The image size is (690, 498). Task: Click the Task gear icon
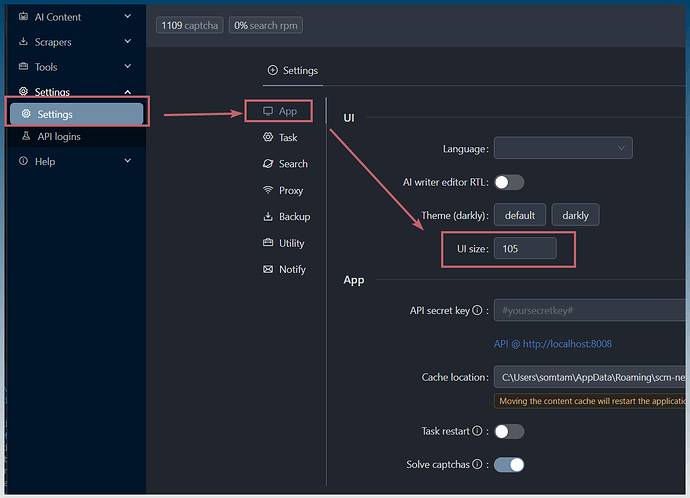point(268,137)
